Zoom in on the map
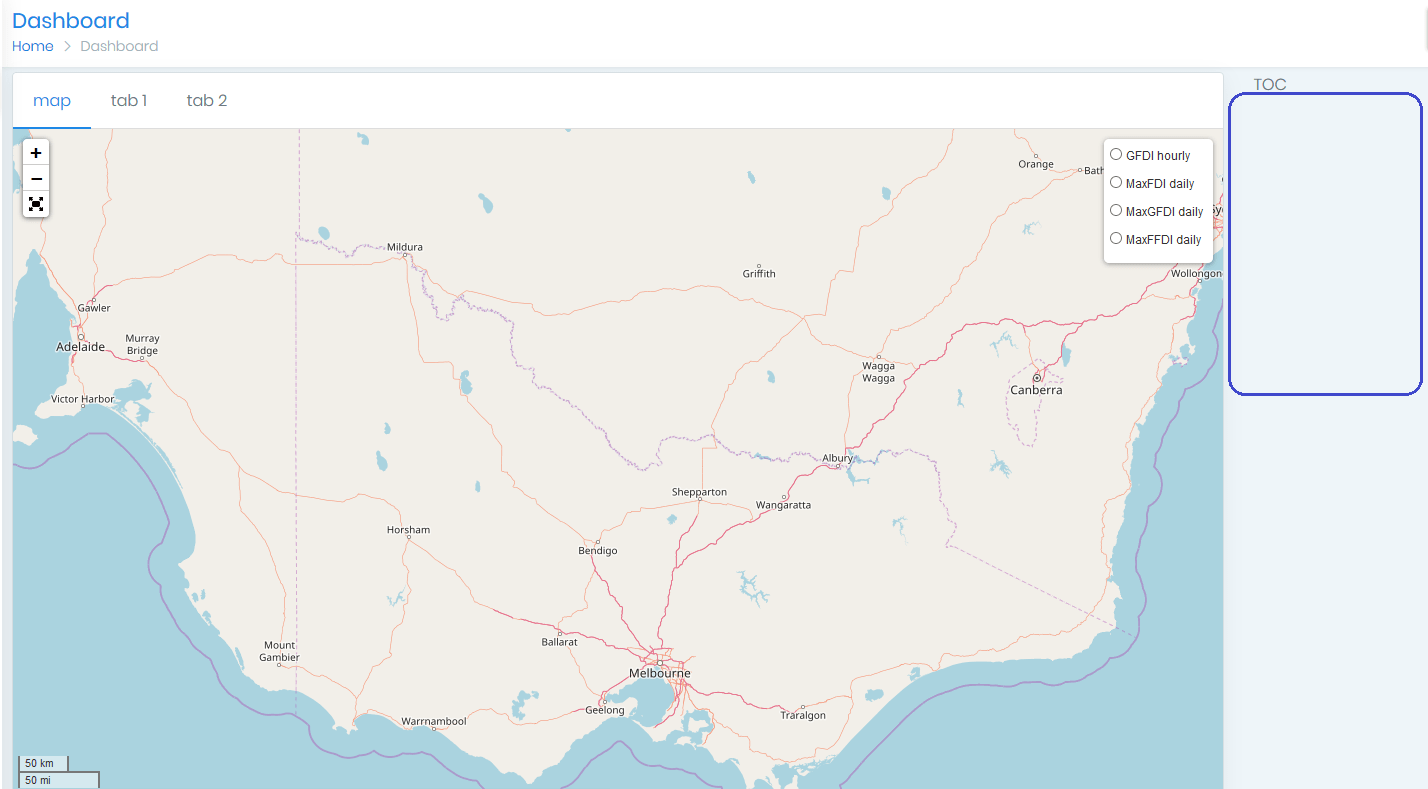Image resolution: width=1428 pixels, height=789 pixels. (x=36, y=153)
